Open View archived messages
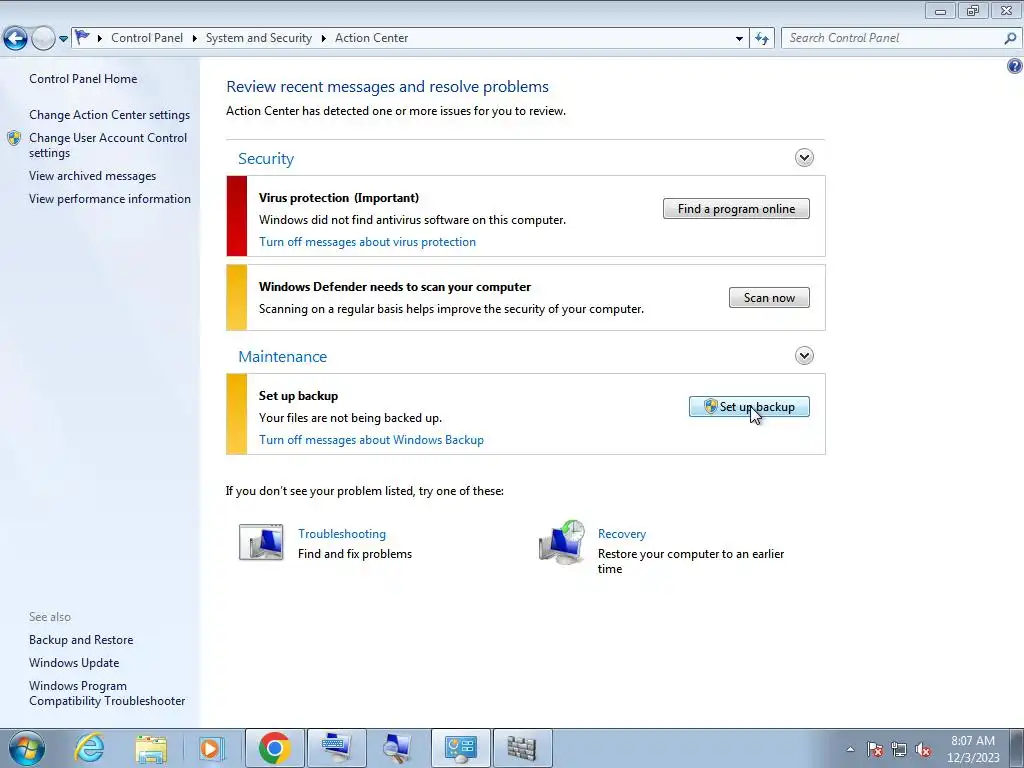This screenshot has width=1024, height=768. click(93, 176)
